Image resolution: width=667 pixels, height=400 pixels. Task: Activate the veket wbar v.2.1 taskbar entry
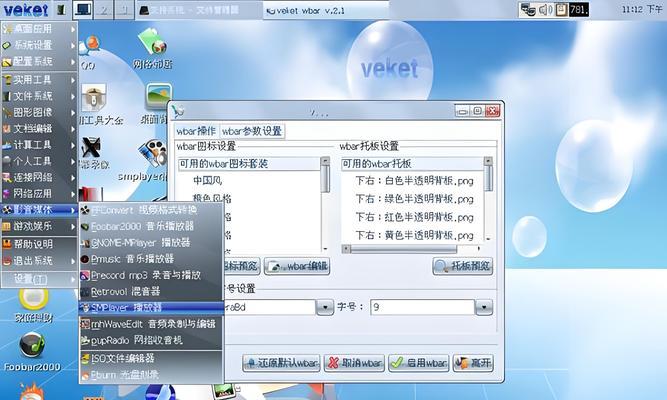click(x=325, y=10)
